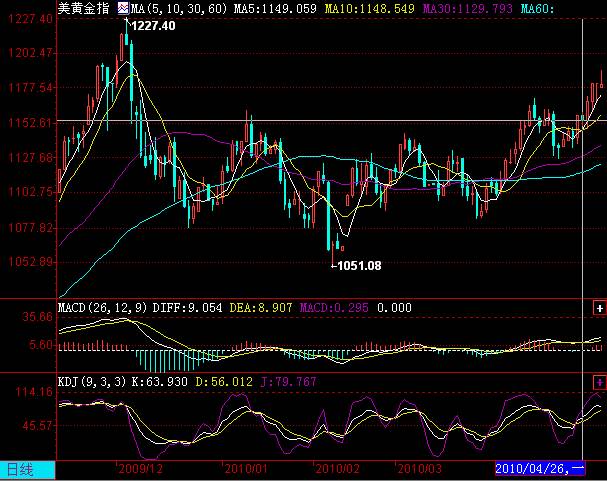The height and width of the screenshot is (481, 607).
Task: Click the K:63.930 value
Action: (159, 382)
